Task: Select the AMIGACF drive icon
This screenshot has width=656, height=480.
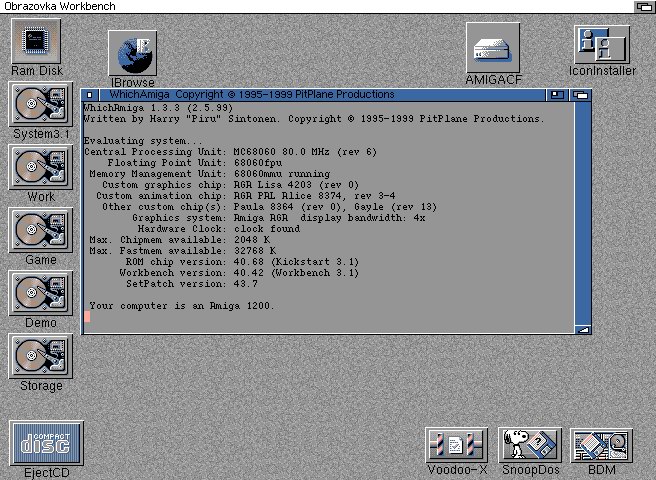Action: [493, 48]
